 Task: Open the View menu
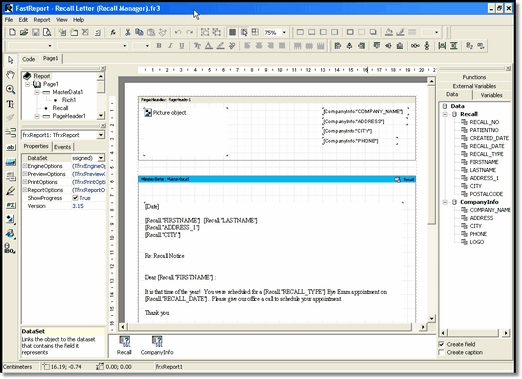coord(62,20)
